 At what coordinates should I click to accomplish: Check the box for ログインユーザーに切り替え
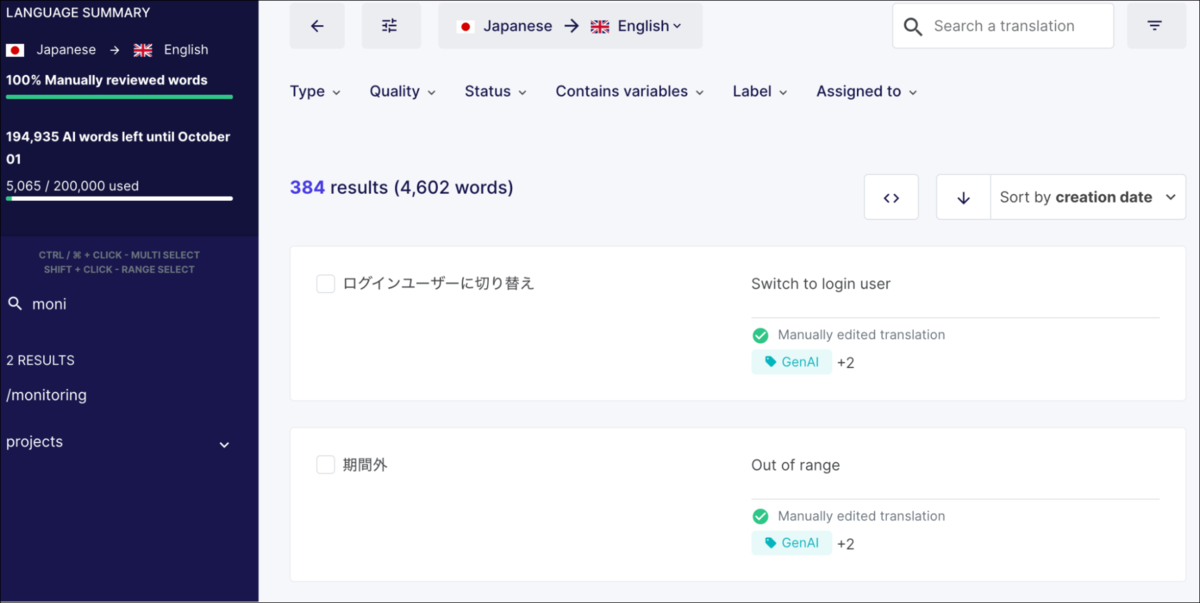coord(325,283)
